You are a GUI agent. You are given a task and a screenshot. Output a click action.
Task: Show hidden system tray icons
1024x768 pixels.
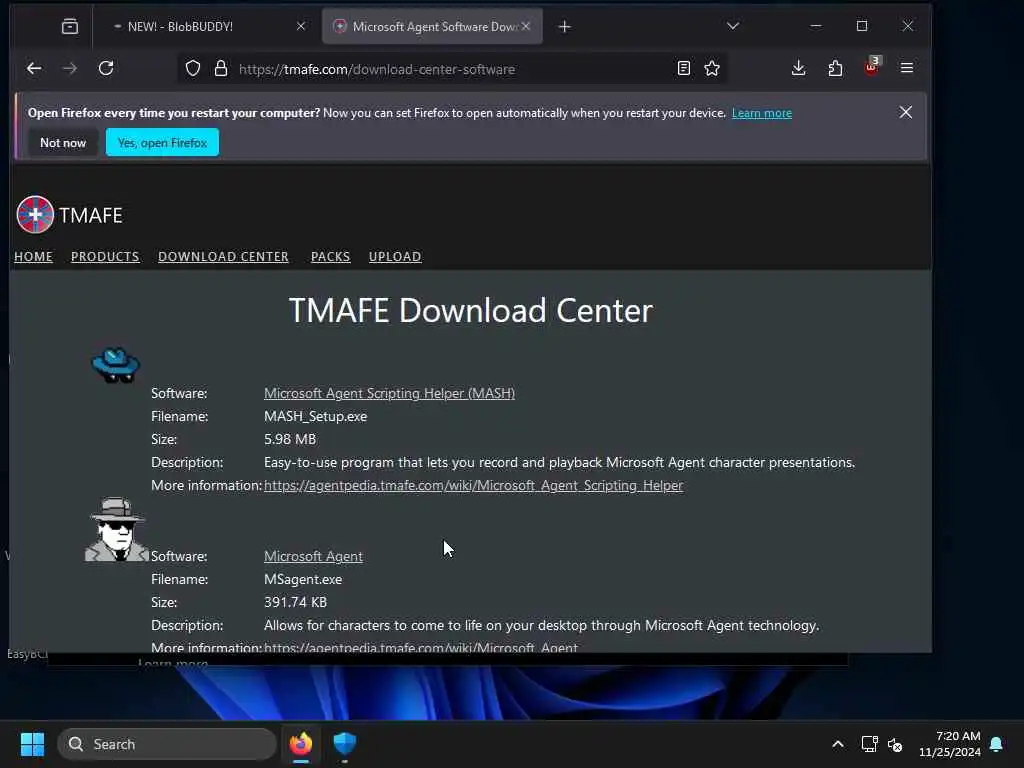(x=838, y=744)
